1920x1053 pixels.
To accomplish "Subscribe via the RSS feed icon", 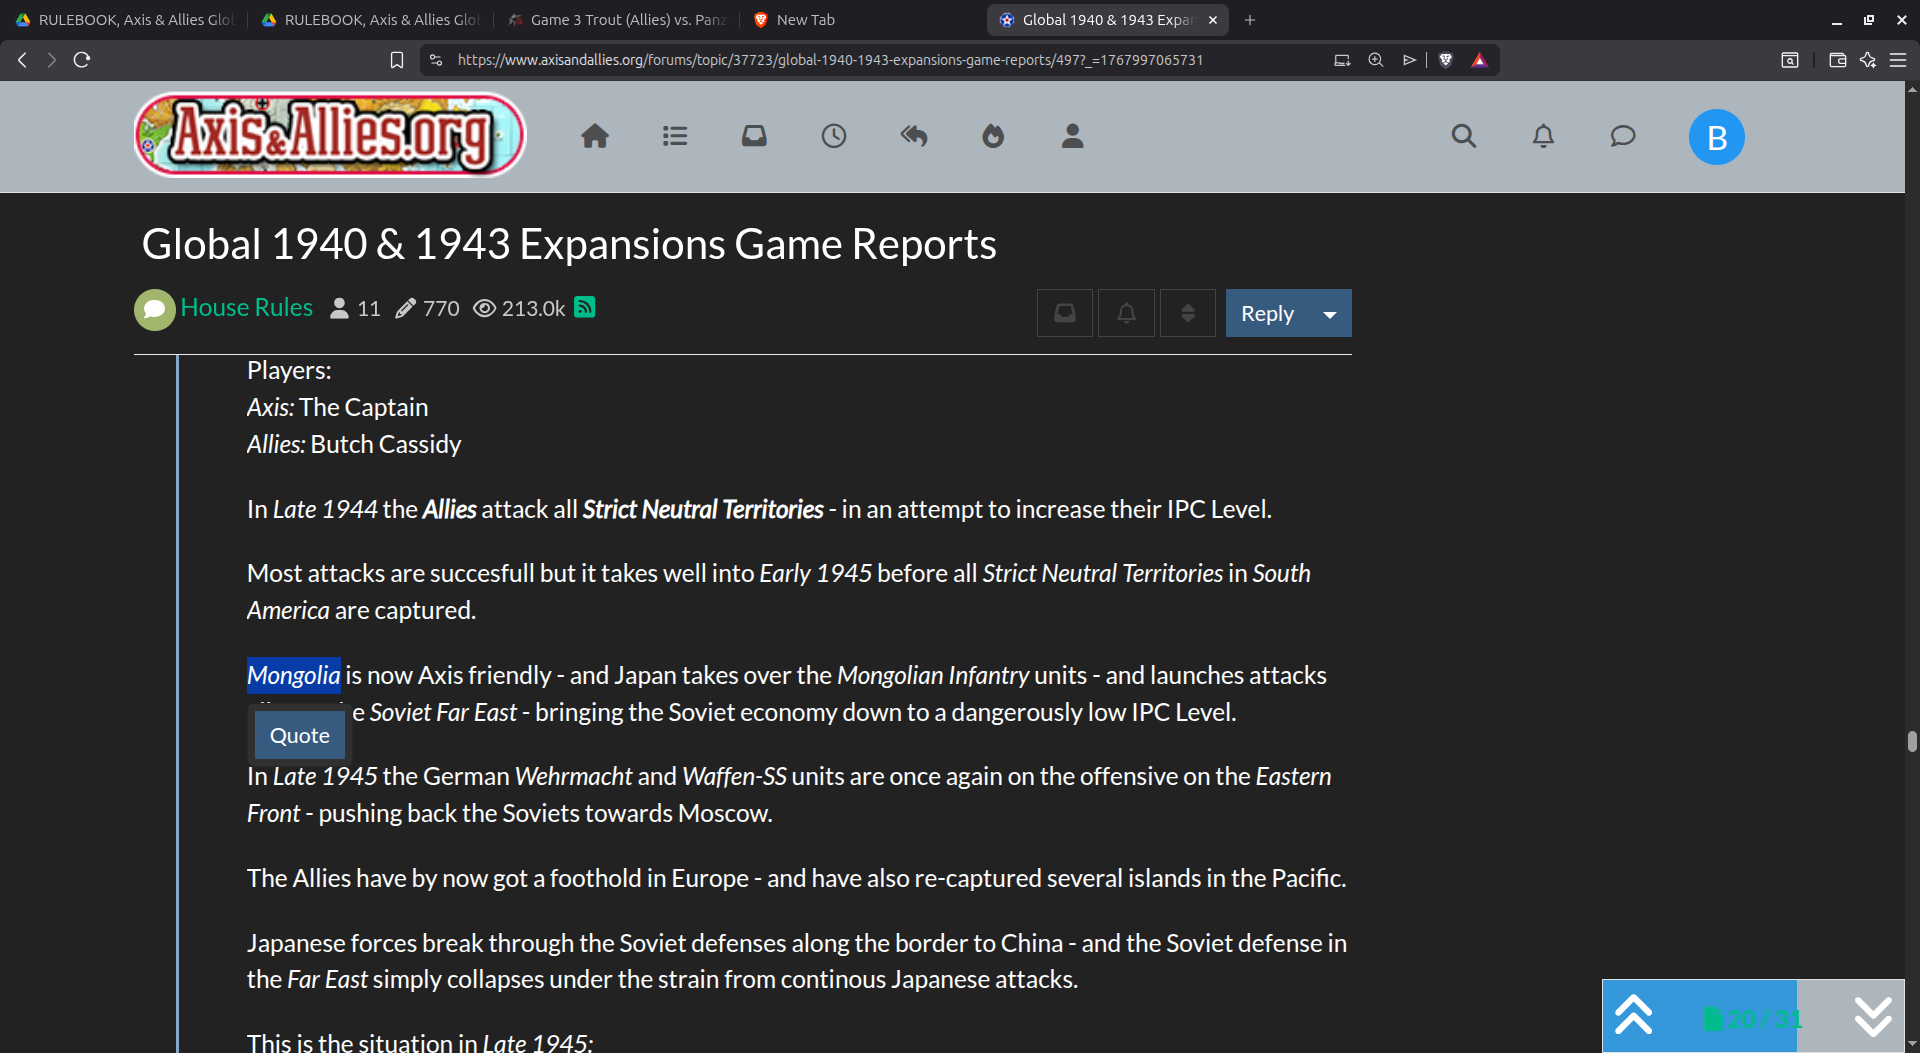I will click(585, 308).
